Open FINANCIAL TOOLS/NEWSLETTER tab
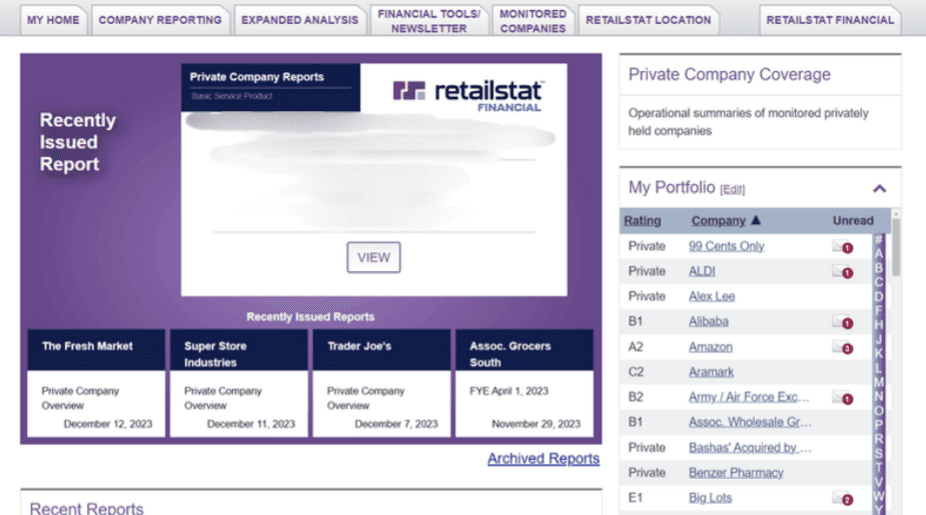 pyautogui.click(x=429, y=21)
